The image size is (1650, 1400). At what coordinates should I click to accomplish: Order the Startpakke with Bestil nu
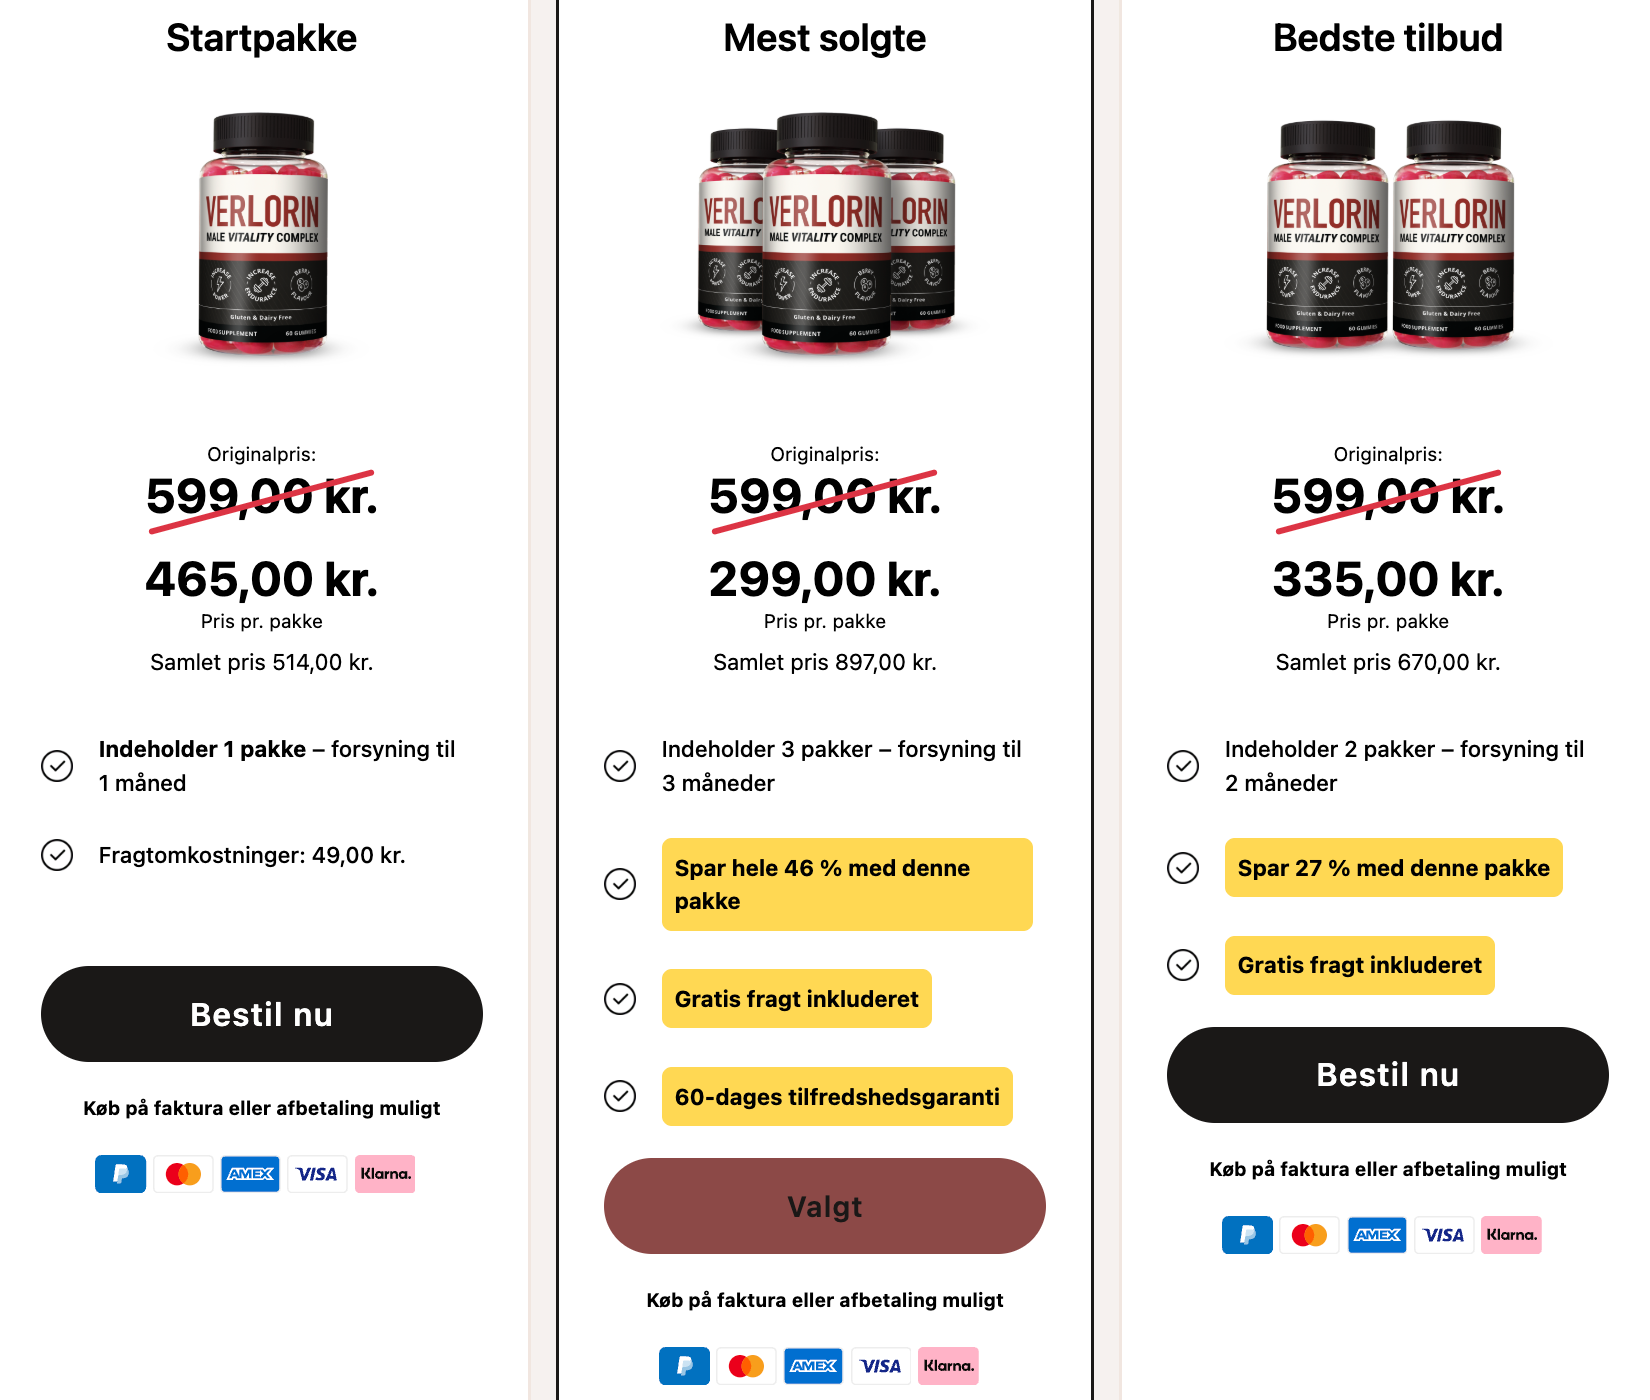262,1014
